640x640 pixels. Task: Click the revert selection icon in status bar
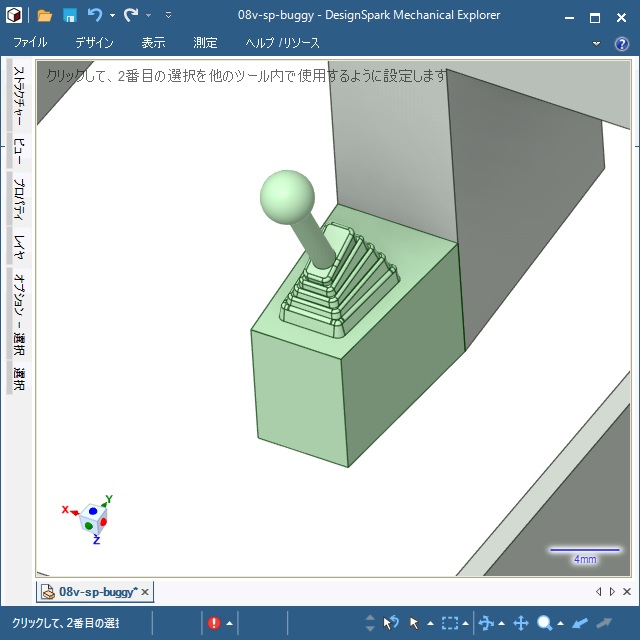click(x=391, y=623)
